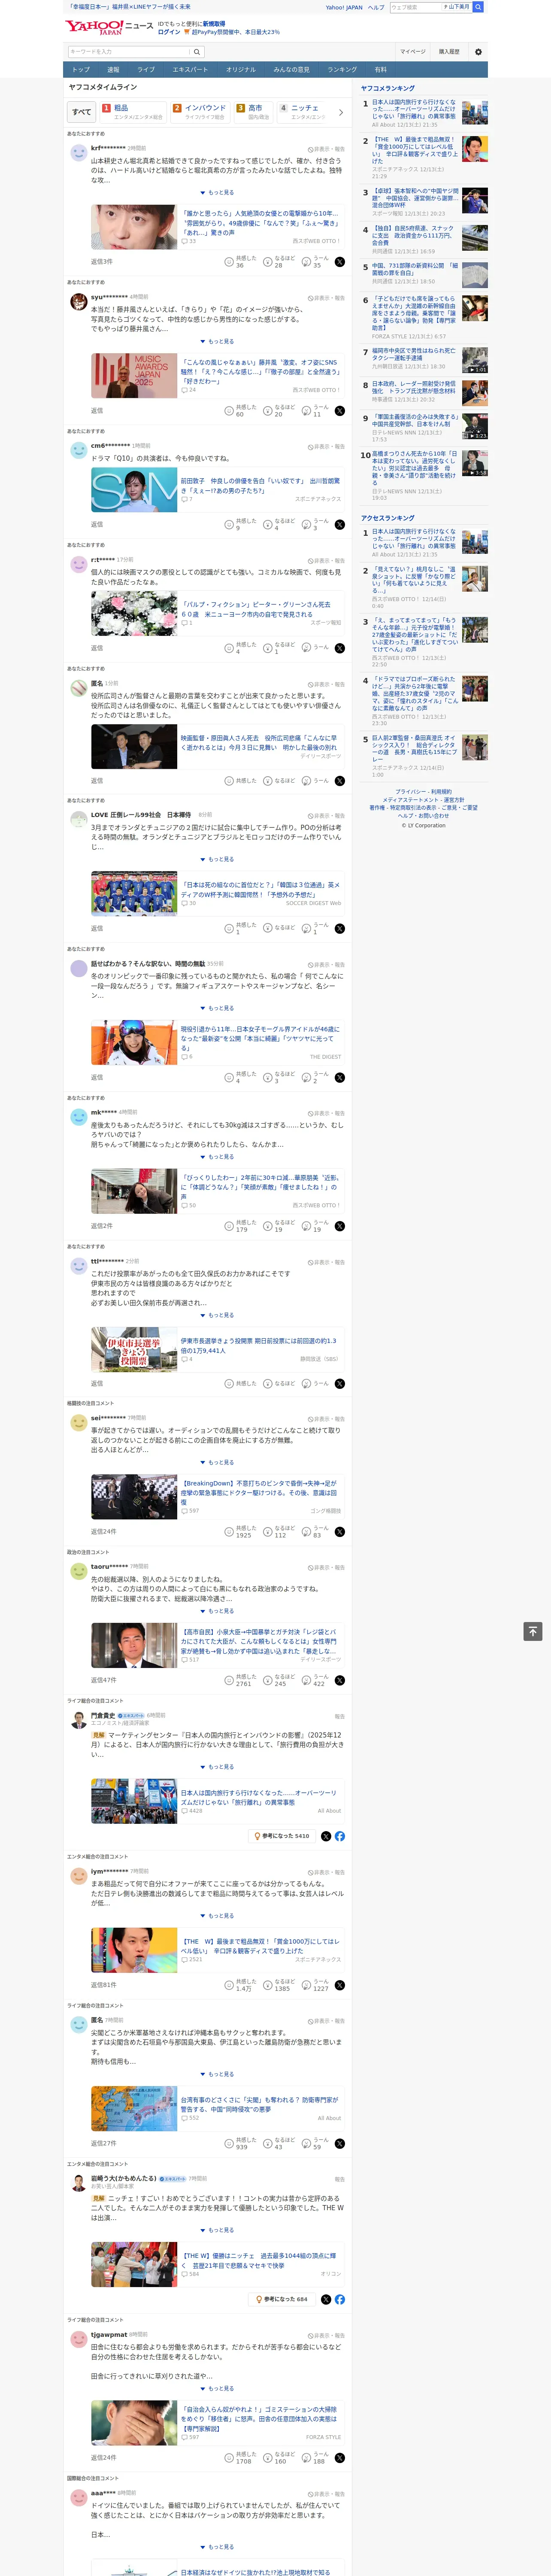Click ヘルプ link at top right
The image size is (551, 2576).
coord(375,7)
